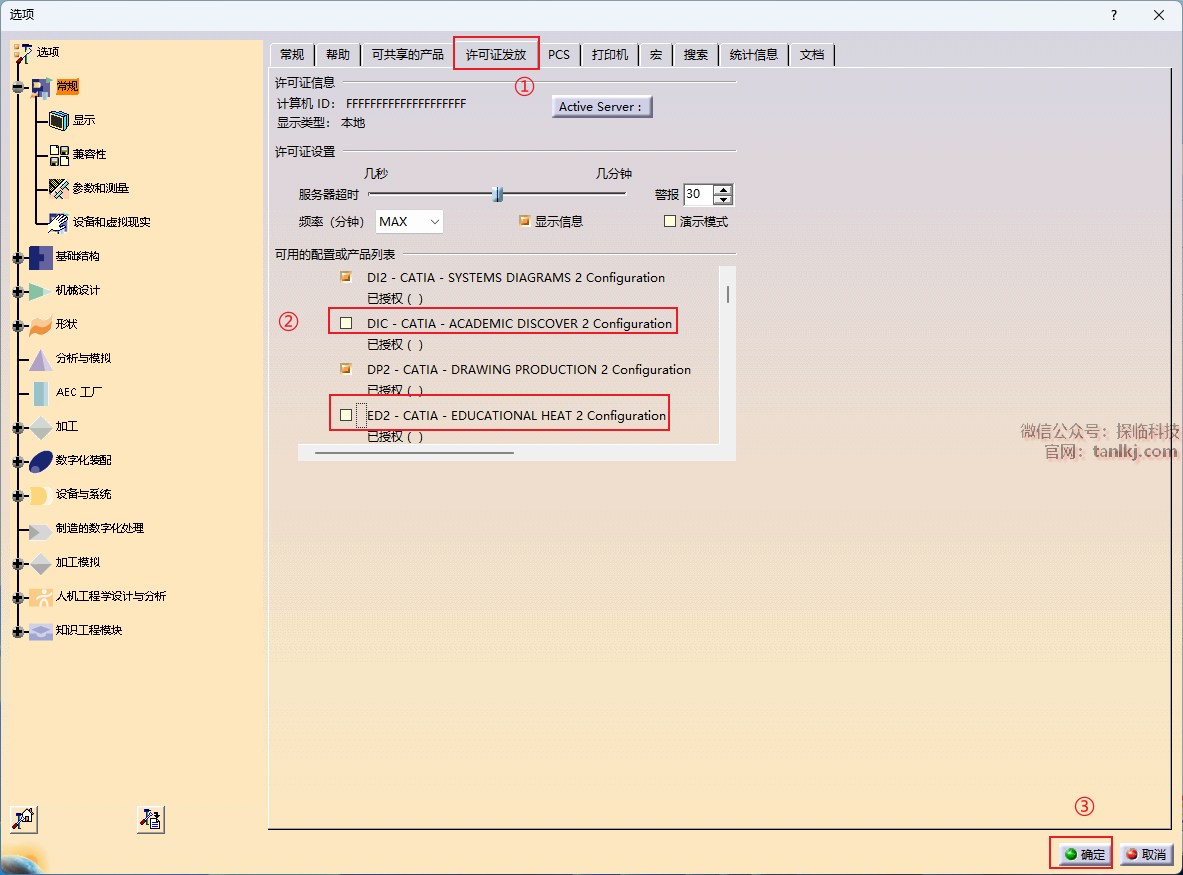Open the 打印机 printers tab
1183x875 pixels.
(610, 54)
